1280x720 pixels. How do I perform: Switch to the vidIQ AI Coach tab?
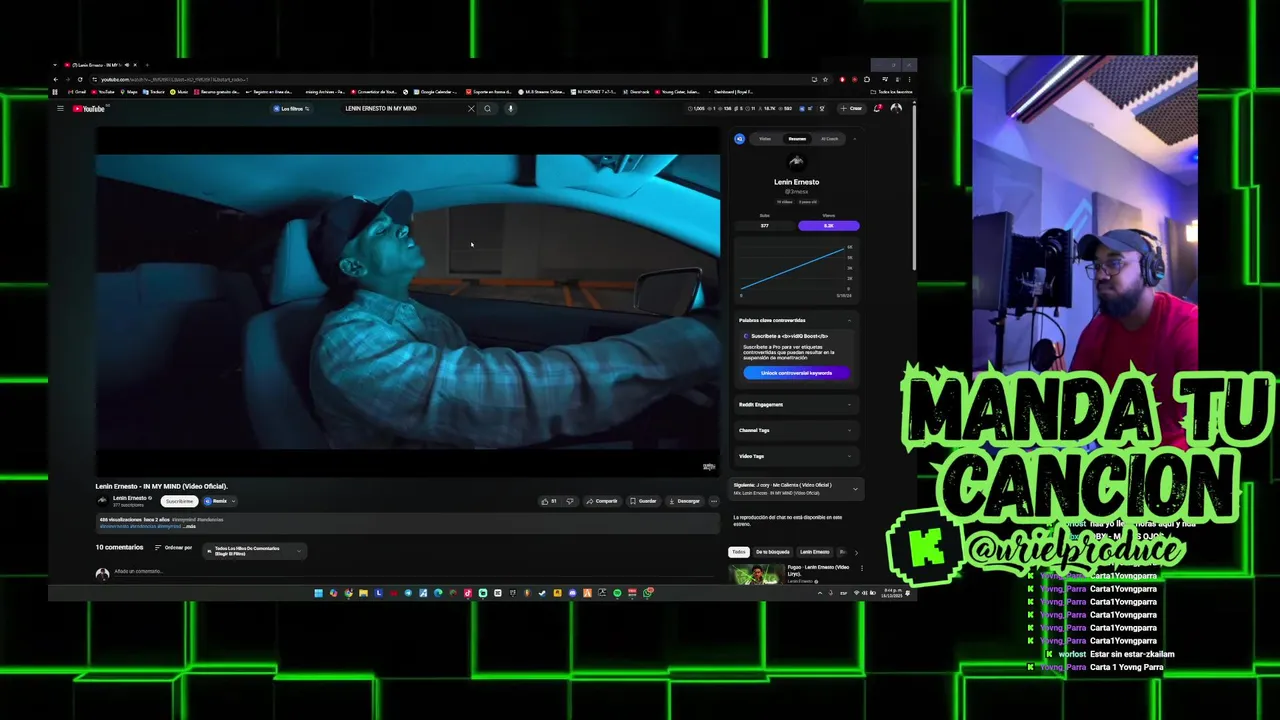pyautogui.click(x=830, y=139)
